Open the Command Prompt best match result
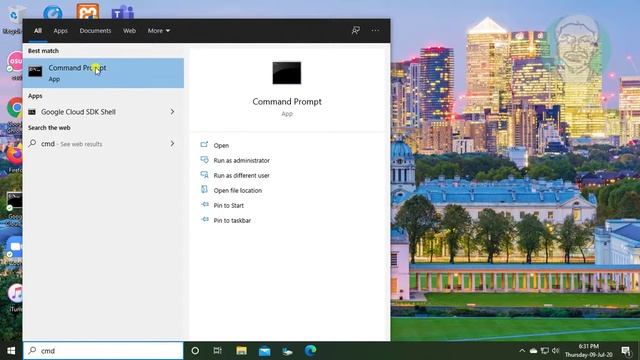 pos(103,73)
